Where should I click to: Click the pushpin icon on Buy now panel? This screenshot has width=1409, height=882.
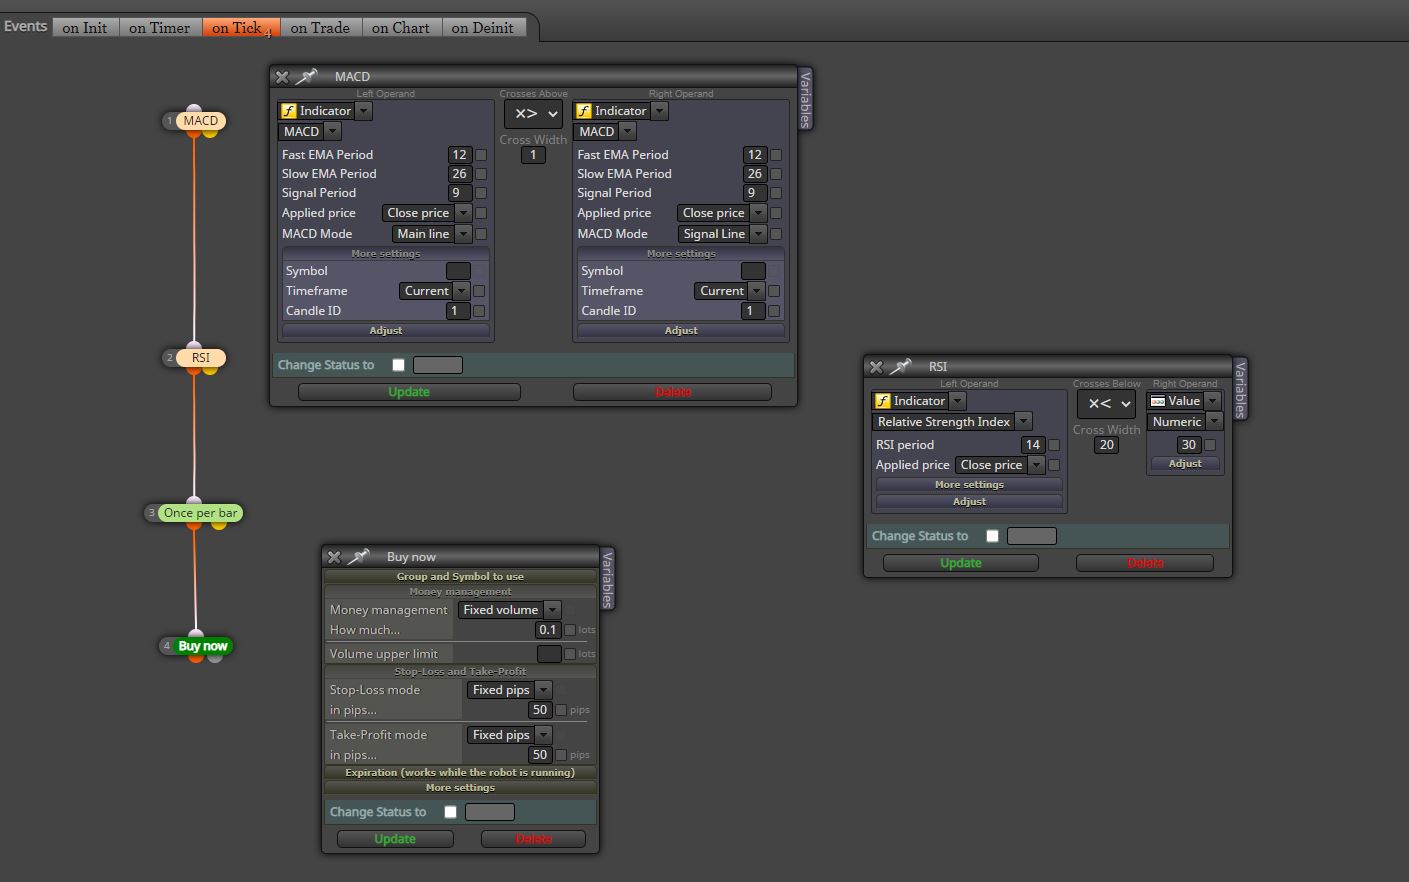(x=359, y=556)
